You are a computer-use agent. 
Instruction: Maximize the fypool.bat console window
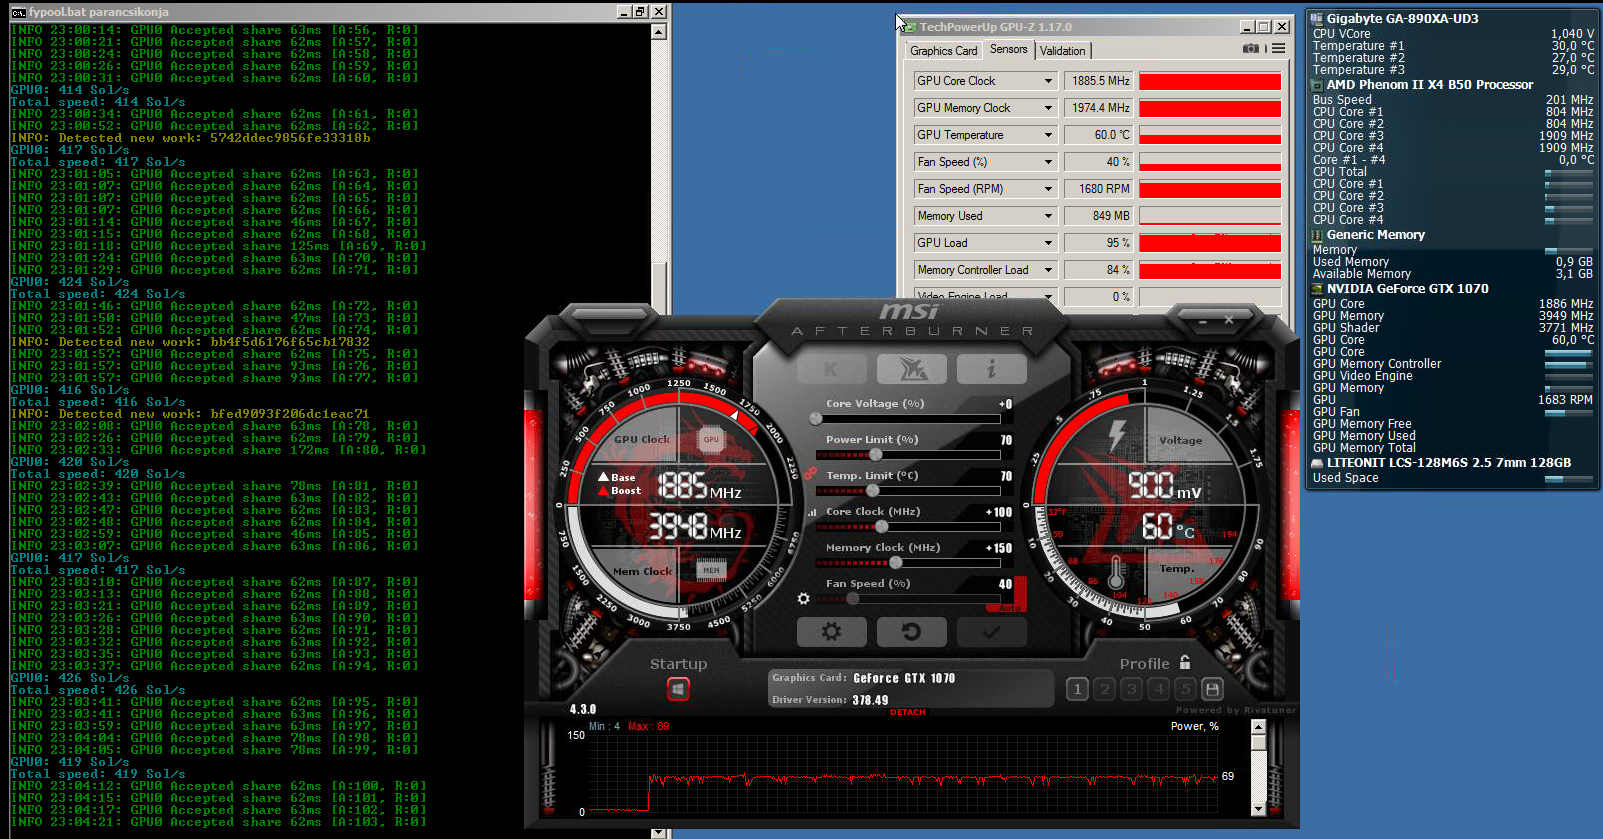640,12
